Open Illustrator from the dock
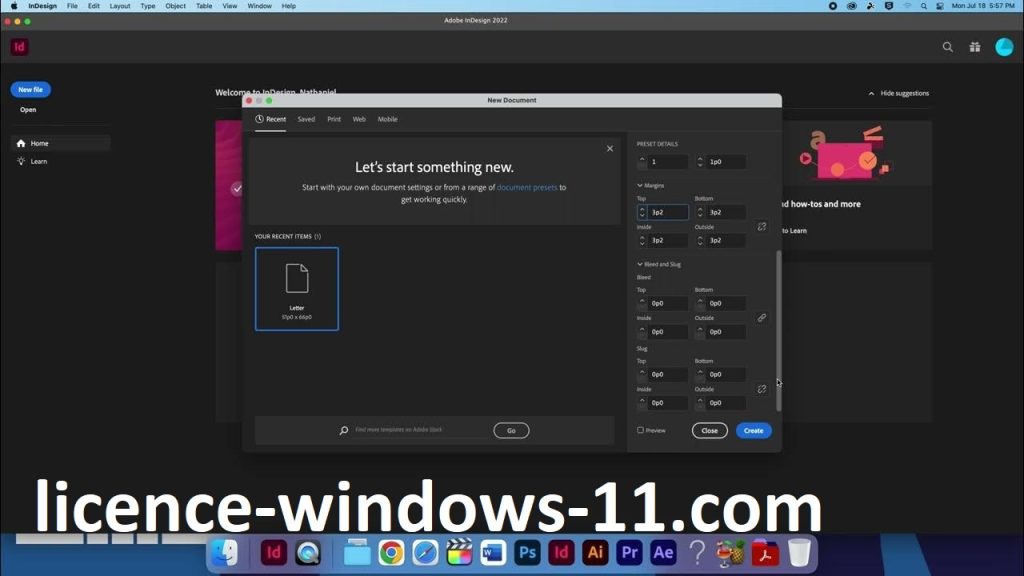 [595, 552]
